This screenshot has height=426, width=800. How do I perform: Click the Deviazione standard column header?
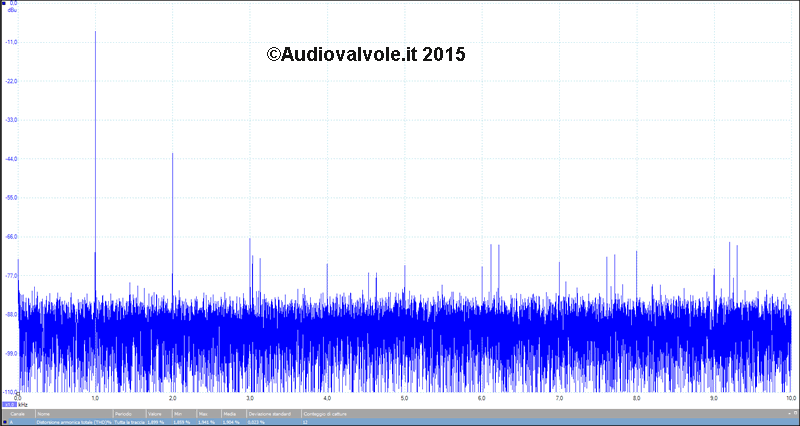273,414
